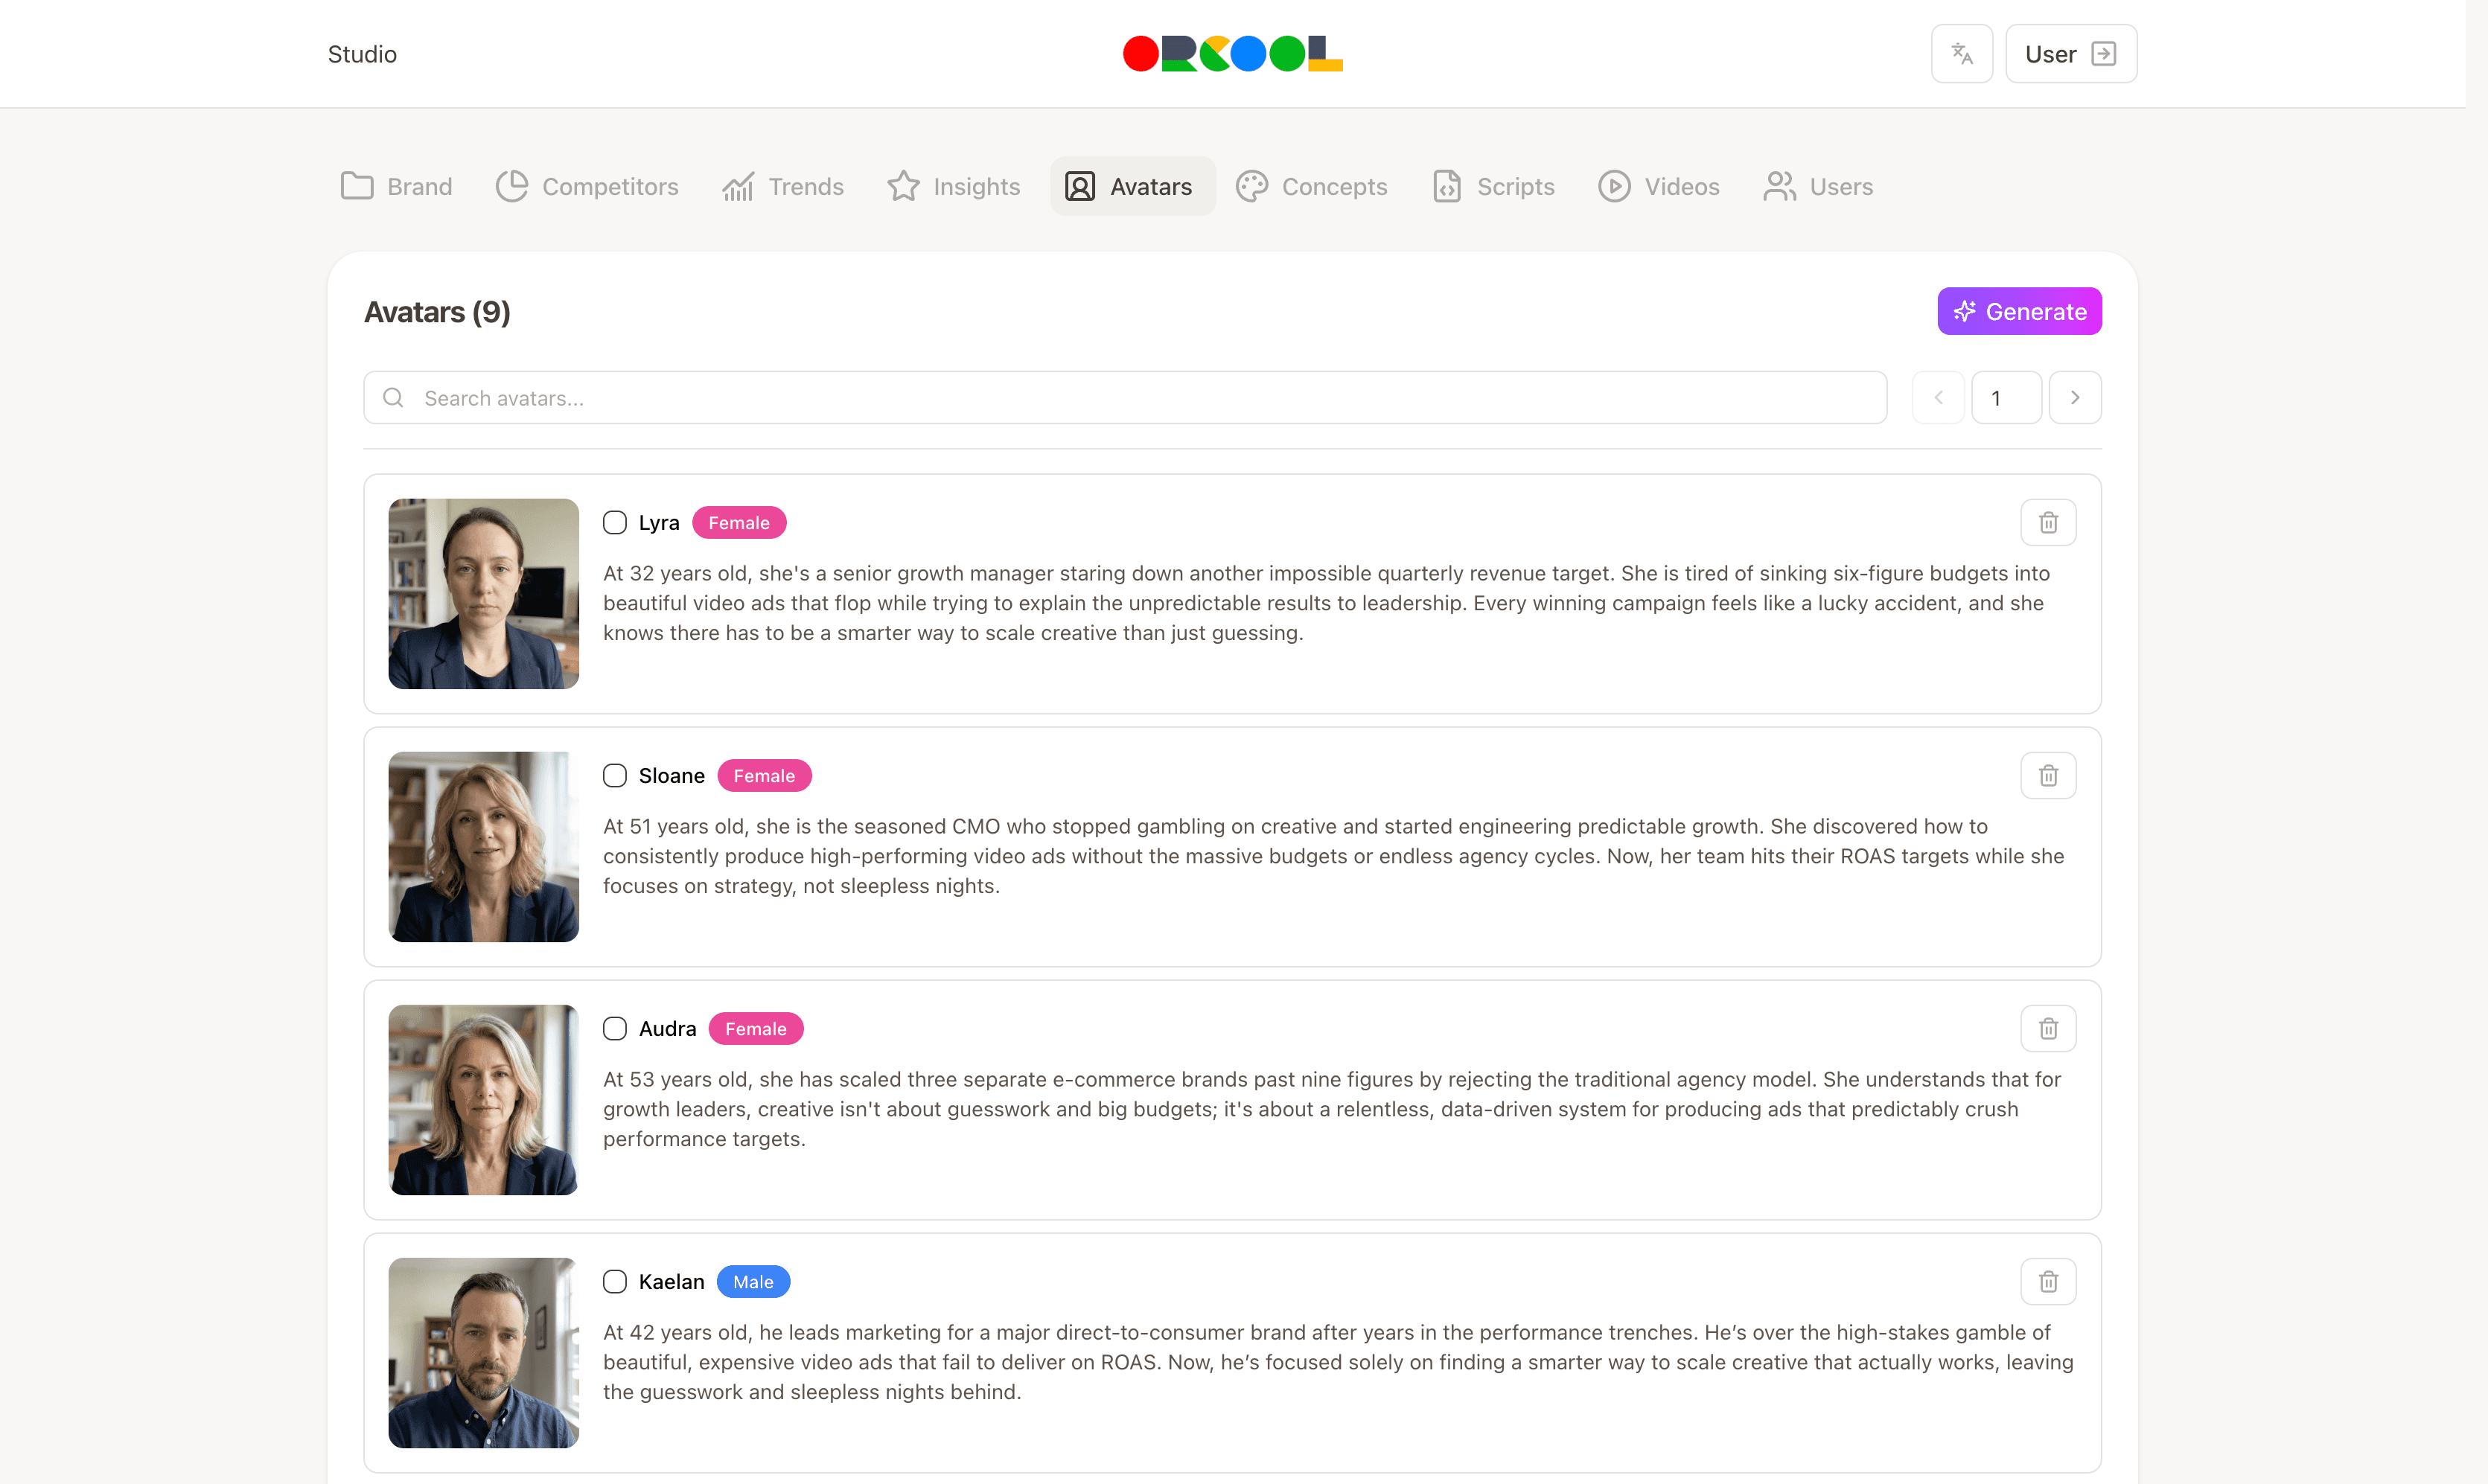Delete the Lyra avatar via trash icon

[2048, 523]
